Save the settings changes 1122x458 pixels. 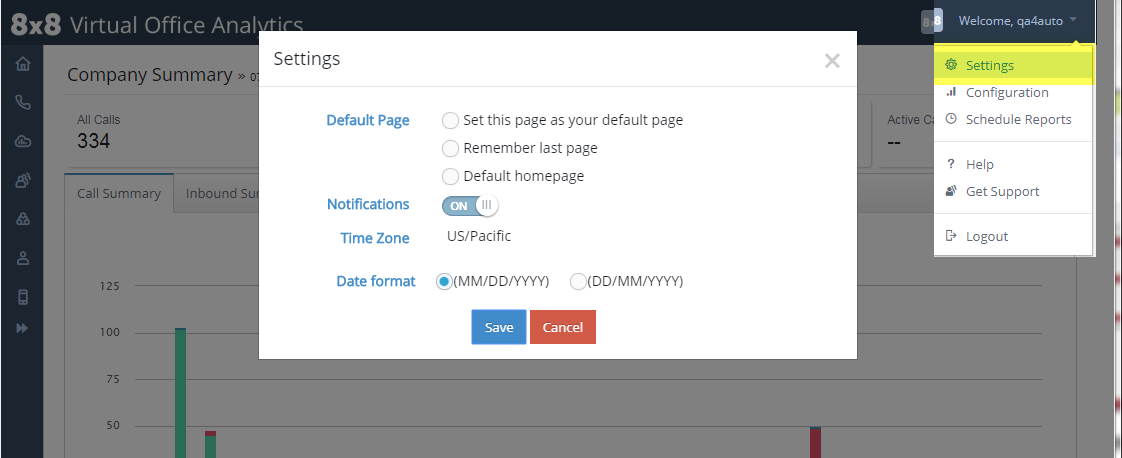[499, 327]
